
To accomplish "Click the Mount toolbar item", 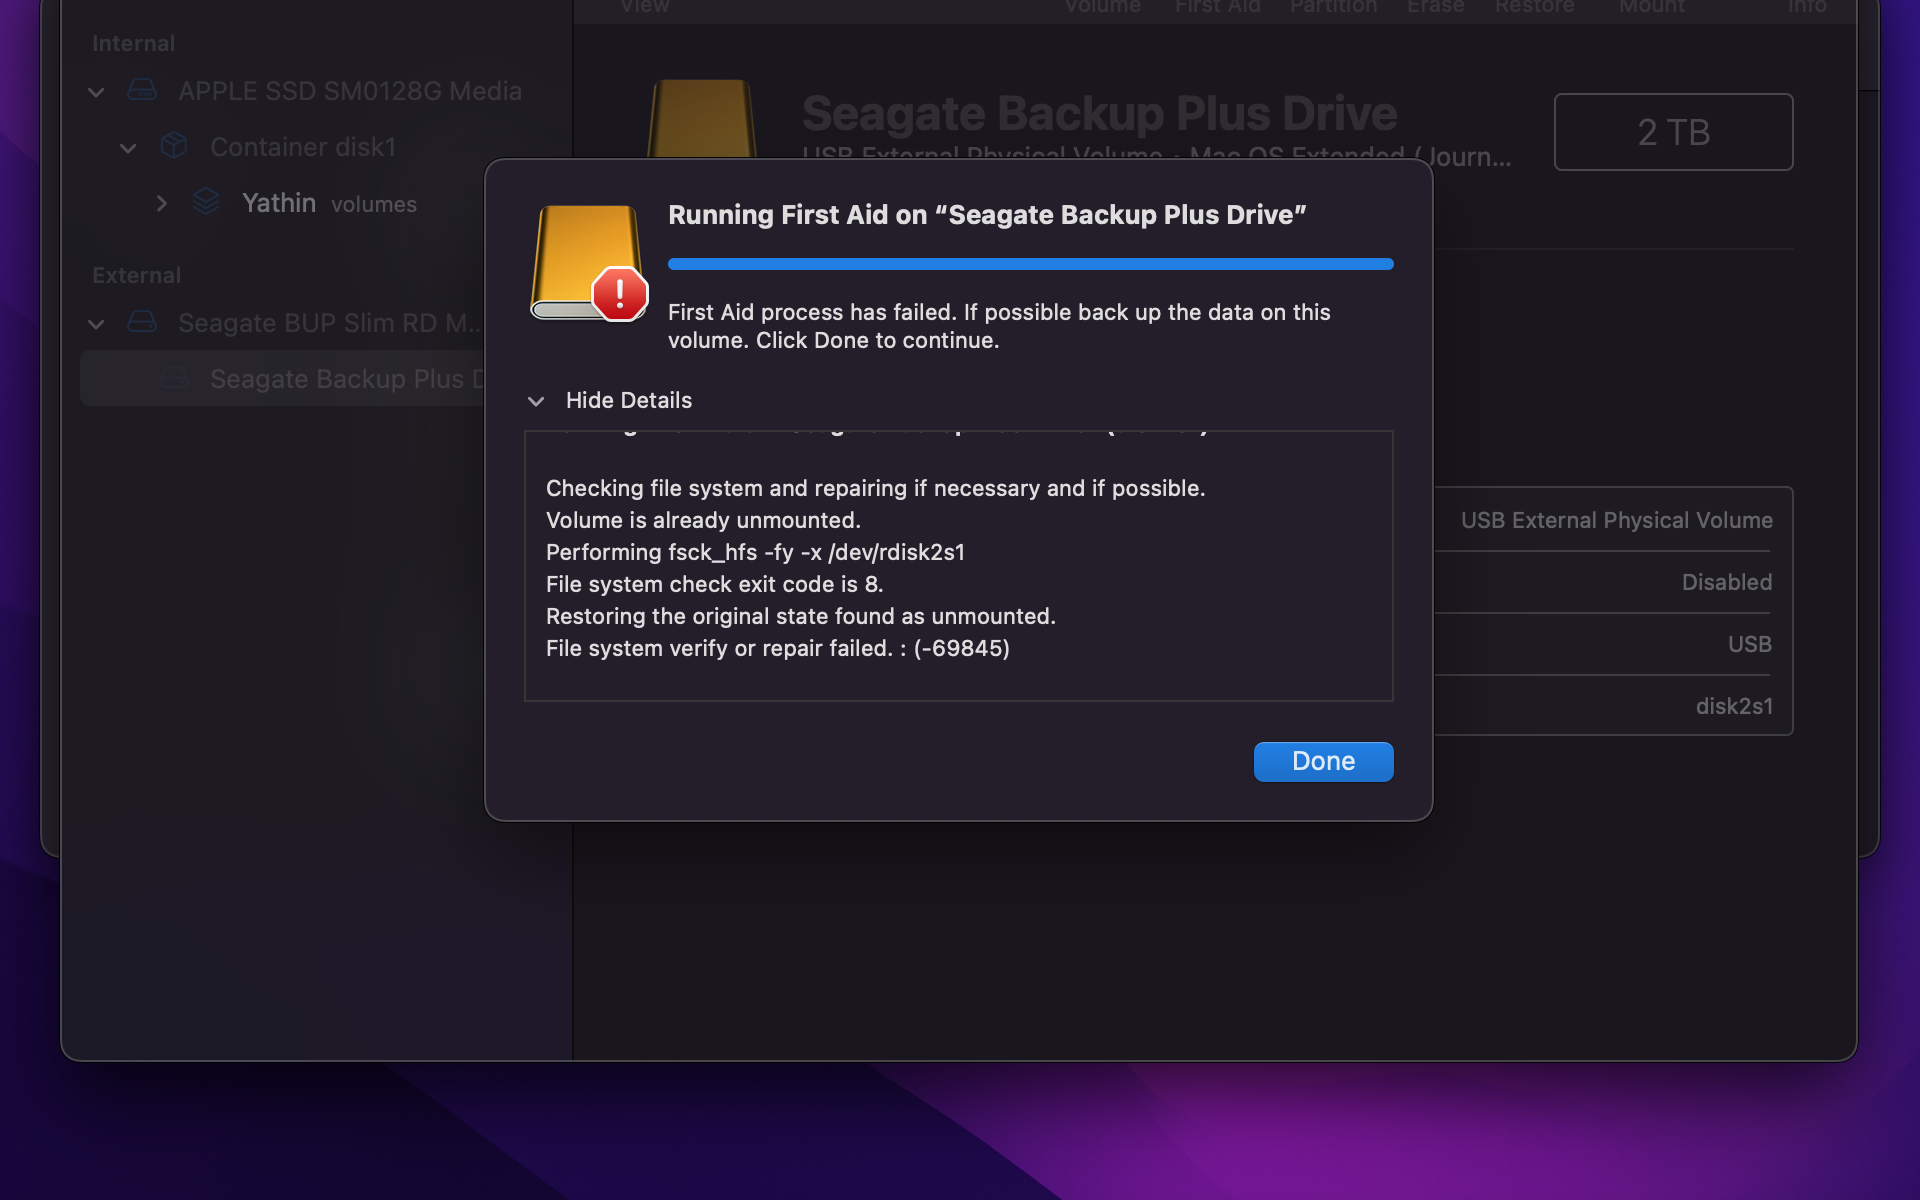I will 1651,7.
